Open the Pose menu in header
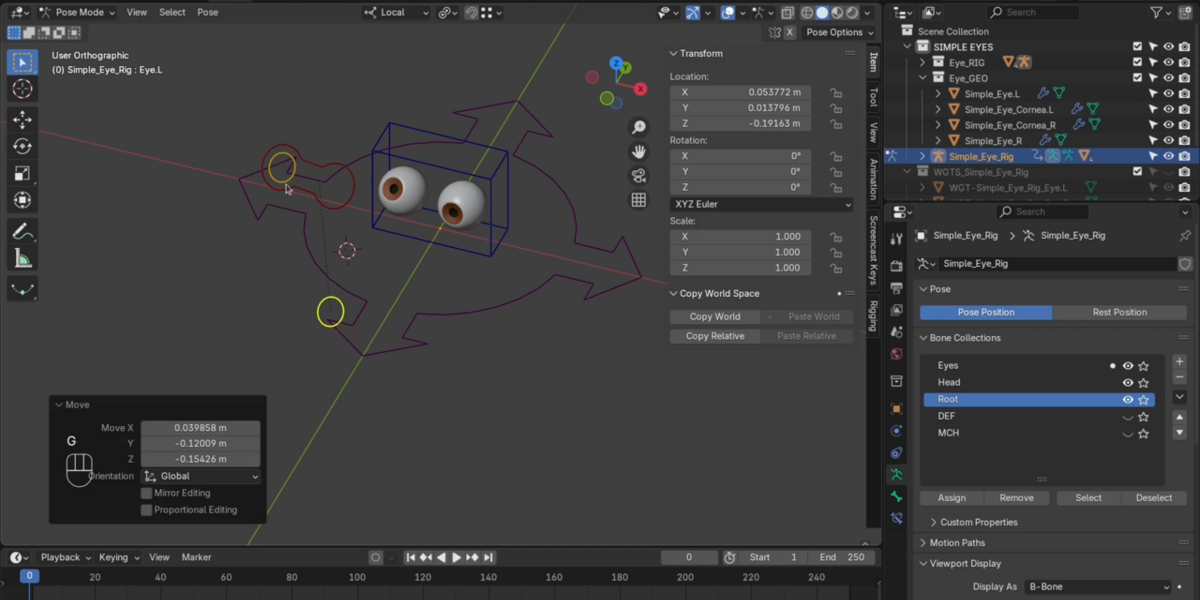 pyautogui.click(x=207, y=12)
